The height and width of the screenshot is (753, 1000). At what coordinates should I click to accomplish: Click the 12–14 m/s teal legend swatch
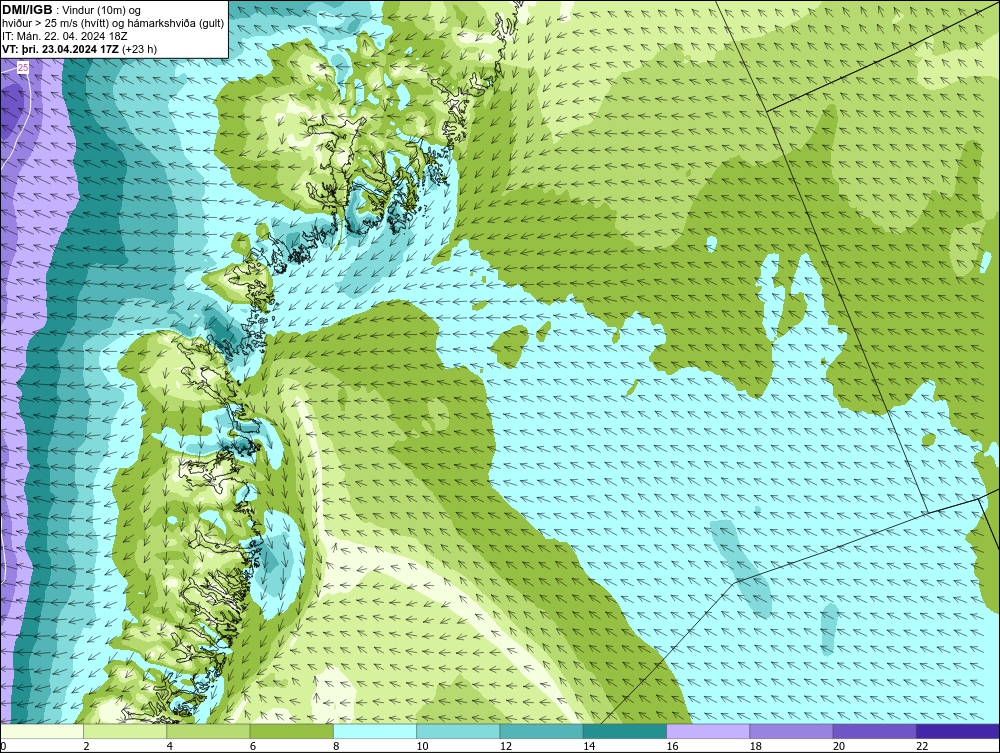click(541, 731)
